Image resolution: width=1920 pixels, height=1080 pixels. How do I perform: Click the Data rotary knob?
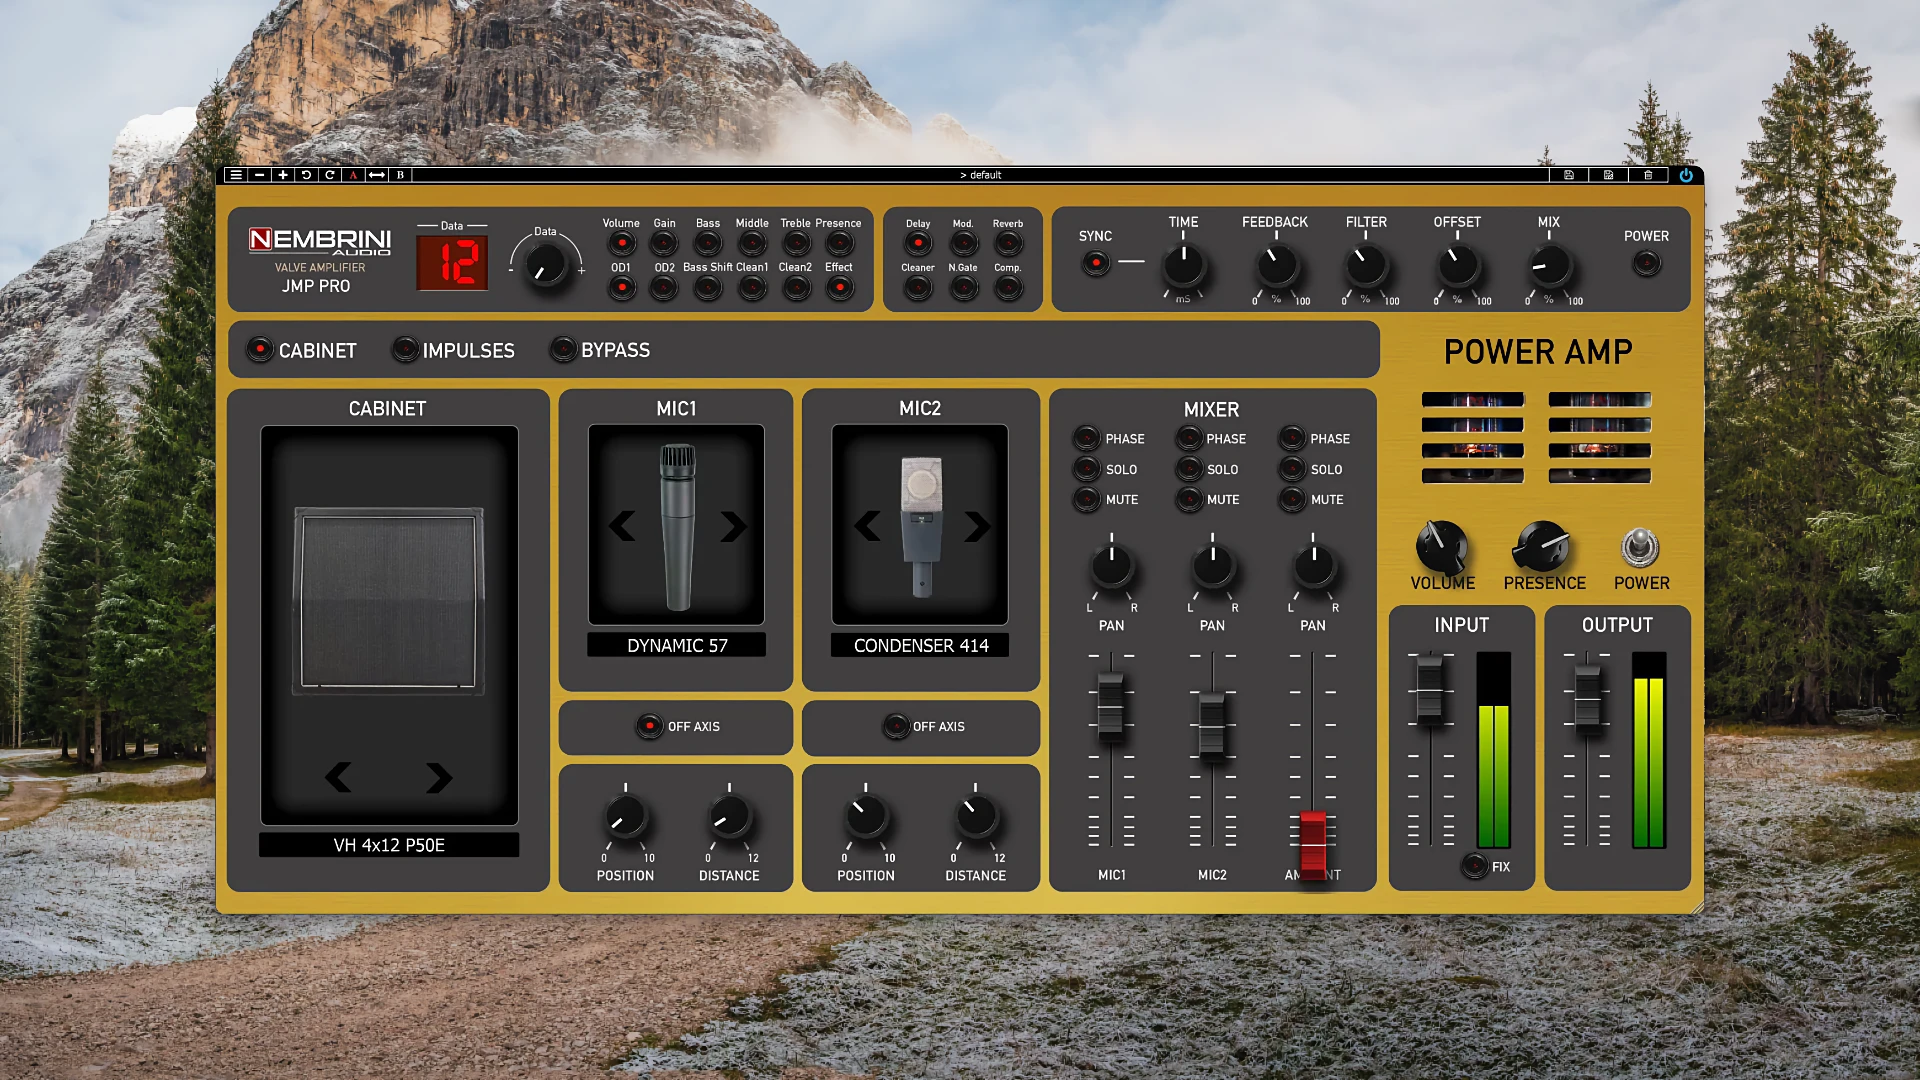(546, 265)
